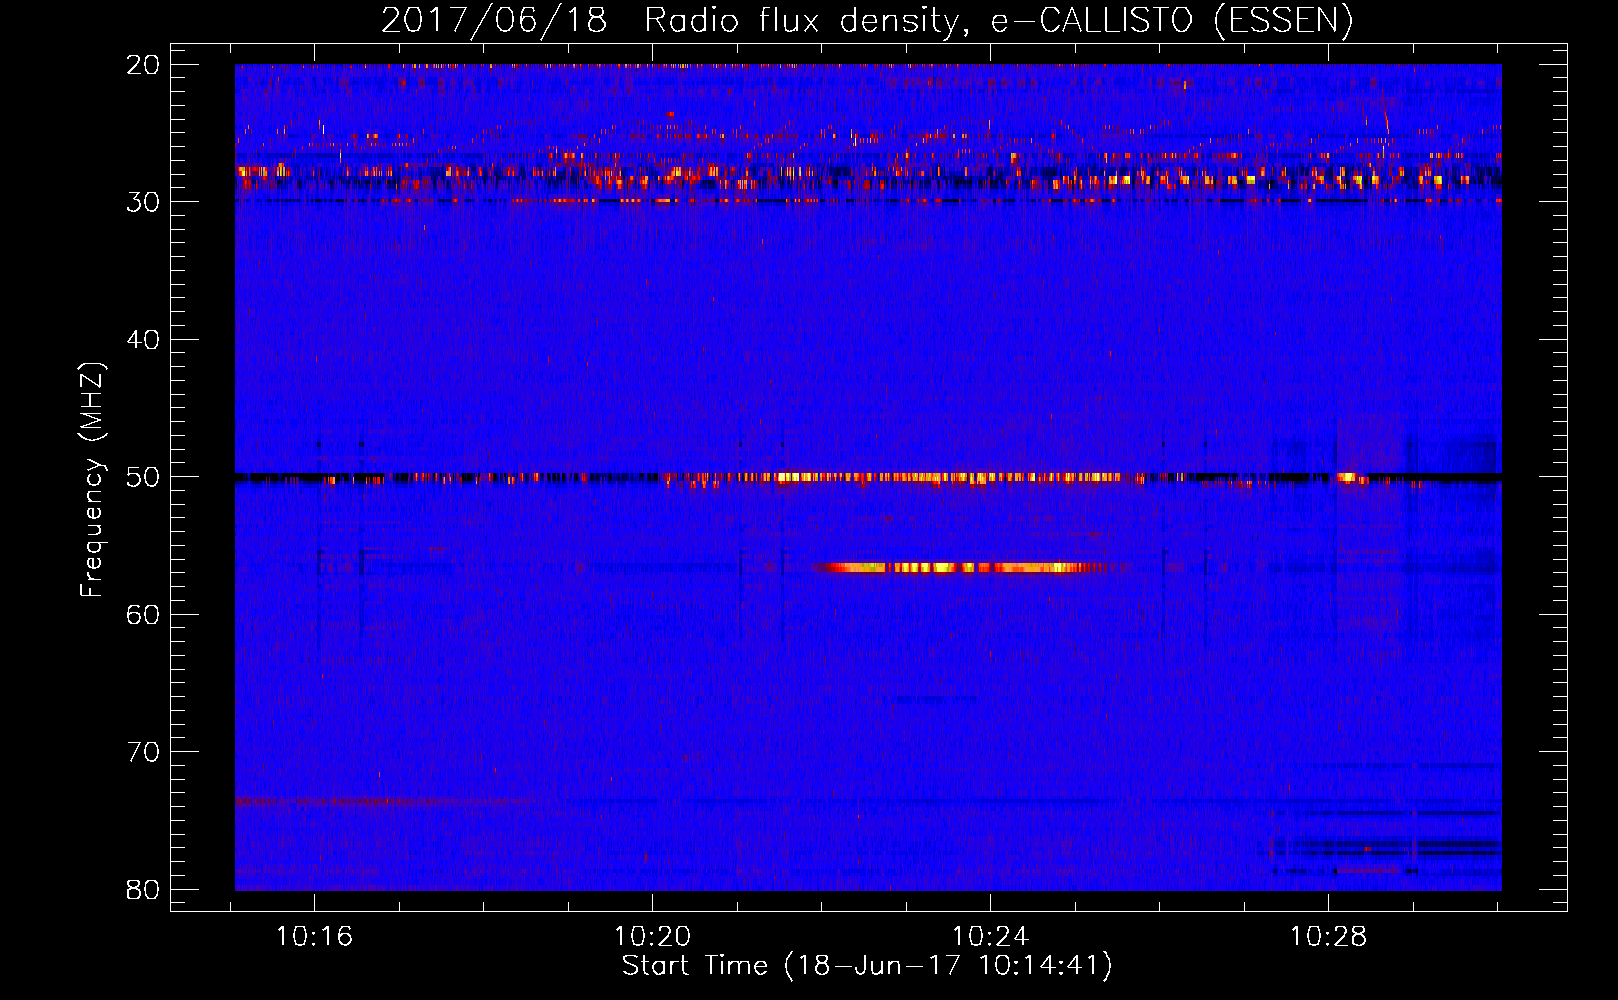Click the 20 frequency tick label
Screen dimensions: 1618x1000
tap(143, 65)
